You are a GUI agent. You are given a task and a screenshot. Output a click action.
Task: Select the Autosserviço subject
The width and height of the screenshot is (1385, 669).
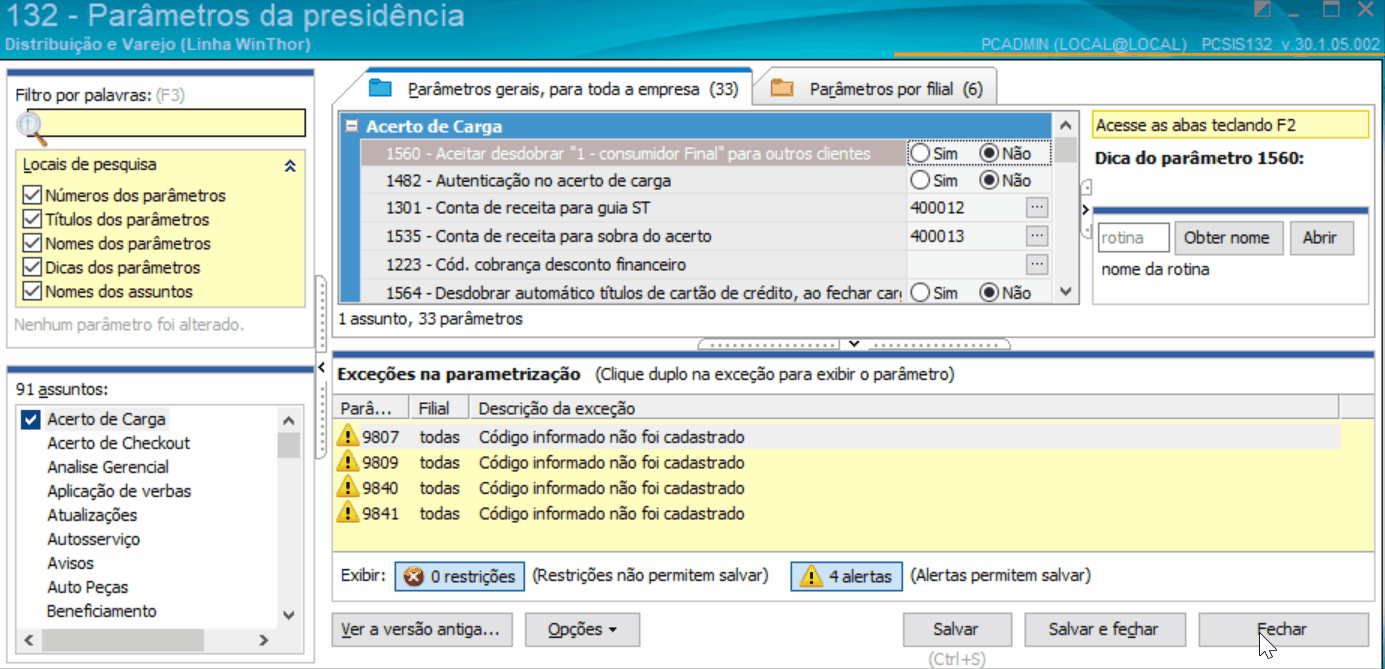tap(93, 539)
